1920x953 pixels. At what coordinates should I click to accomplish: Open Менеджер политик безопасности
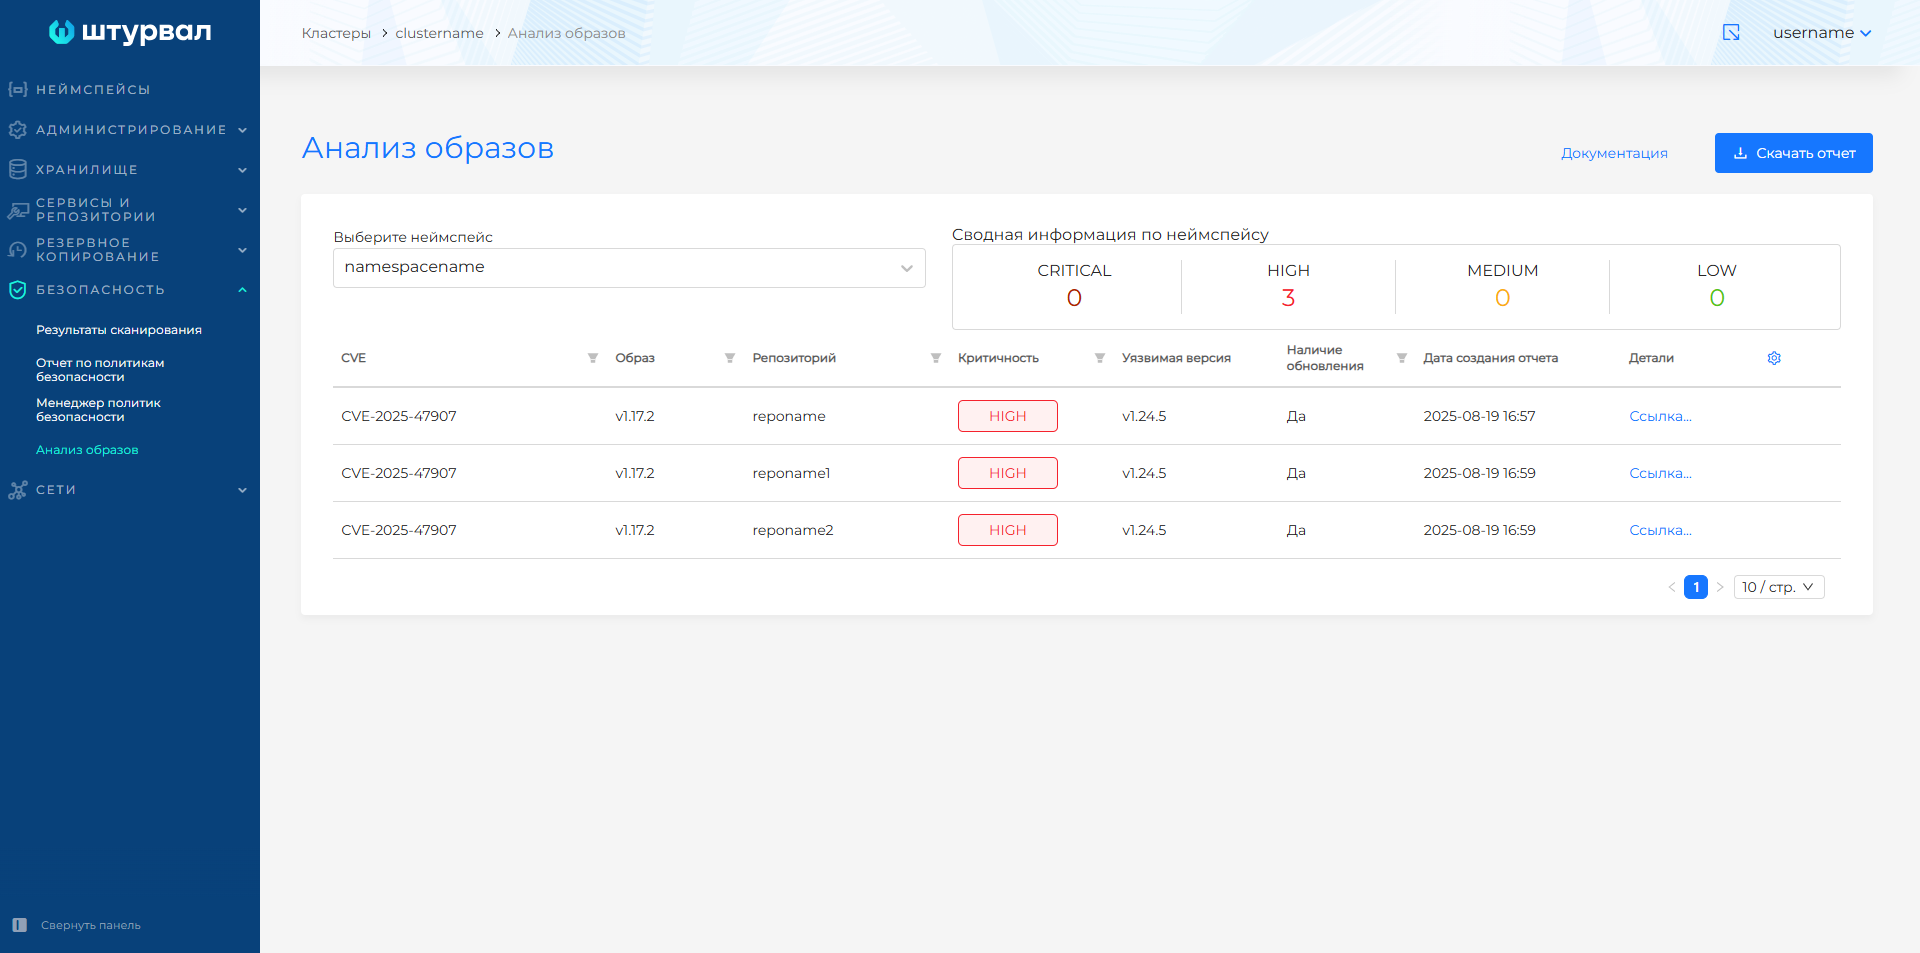coord(98,410)
